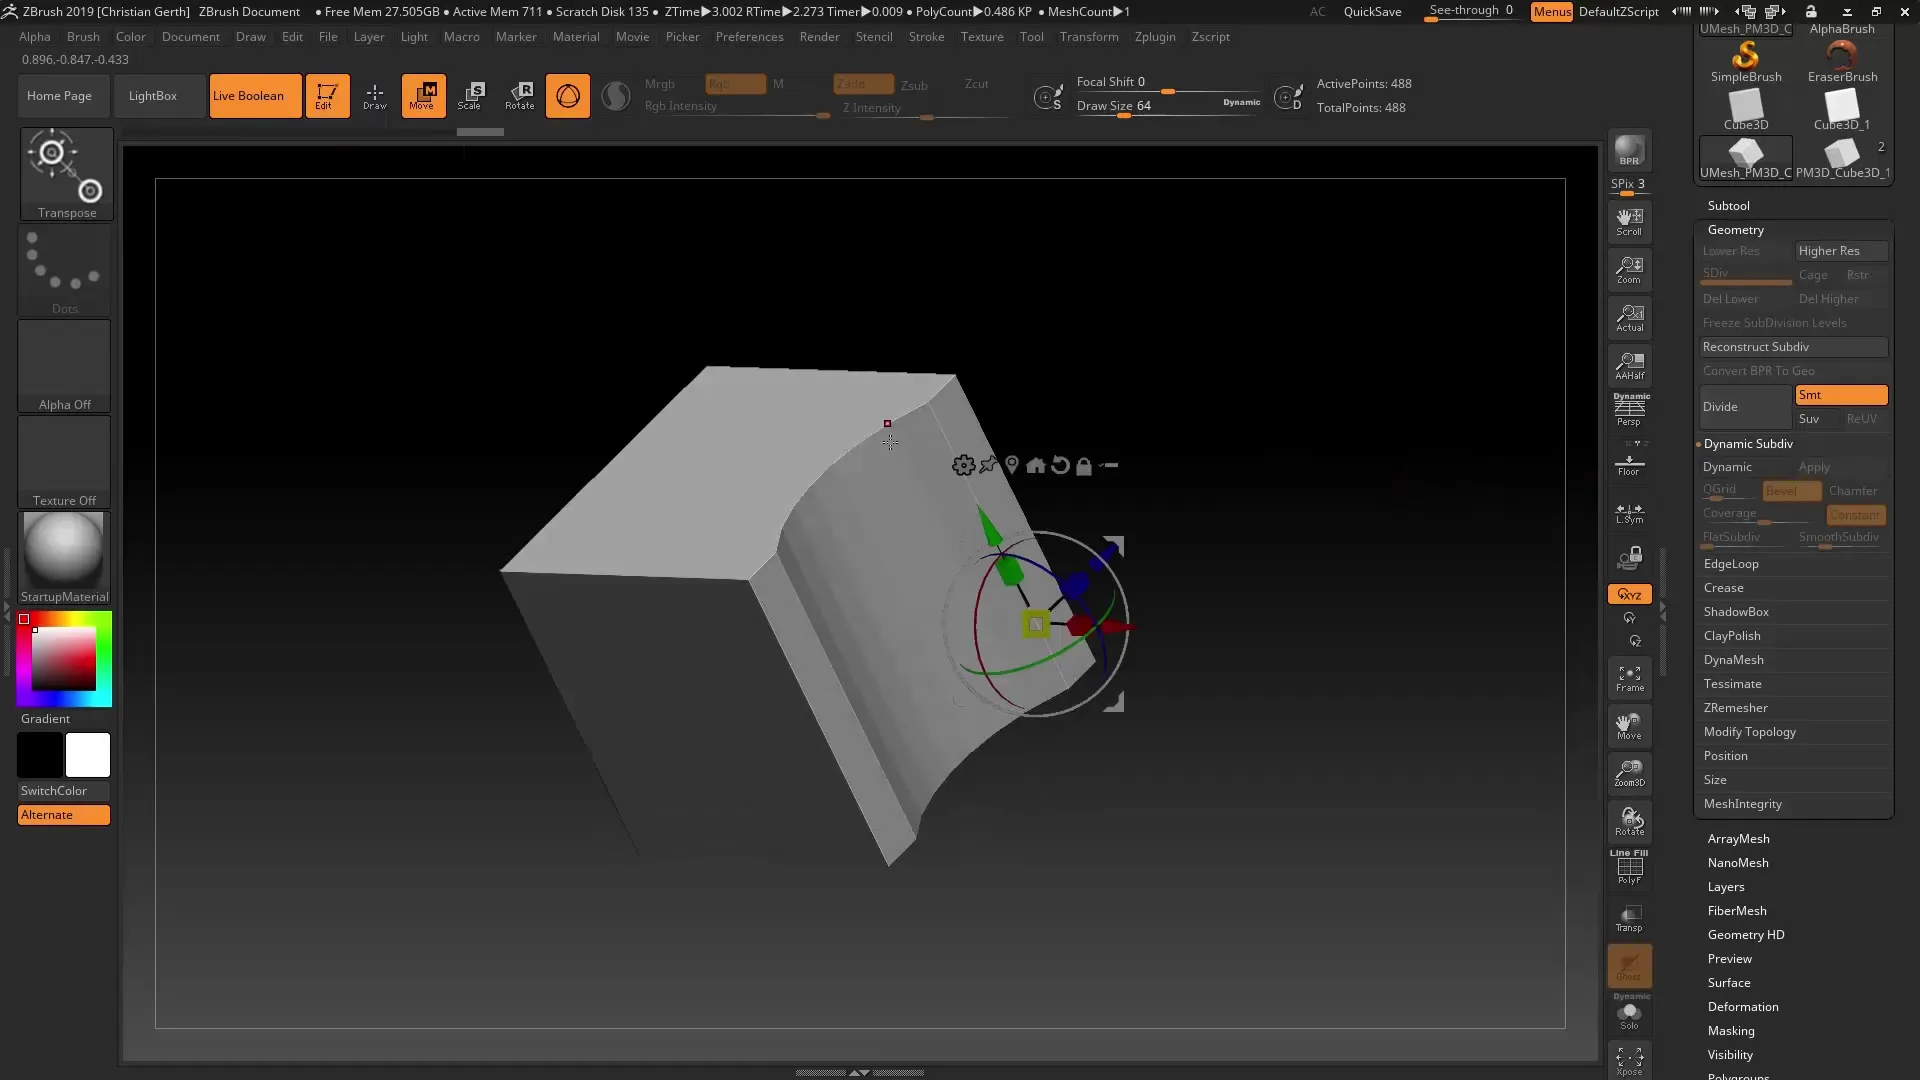This screenshot has width=1920, height=1080.
Task: Toggle the Move gizmo tool
Action: [423, 96]
